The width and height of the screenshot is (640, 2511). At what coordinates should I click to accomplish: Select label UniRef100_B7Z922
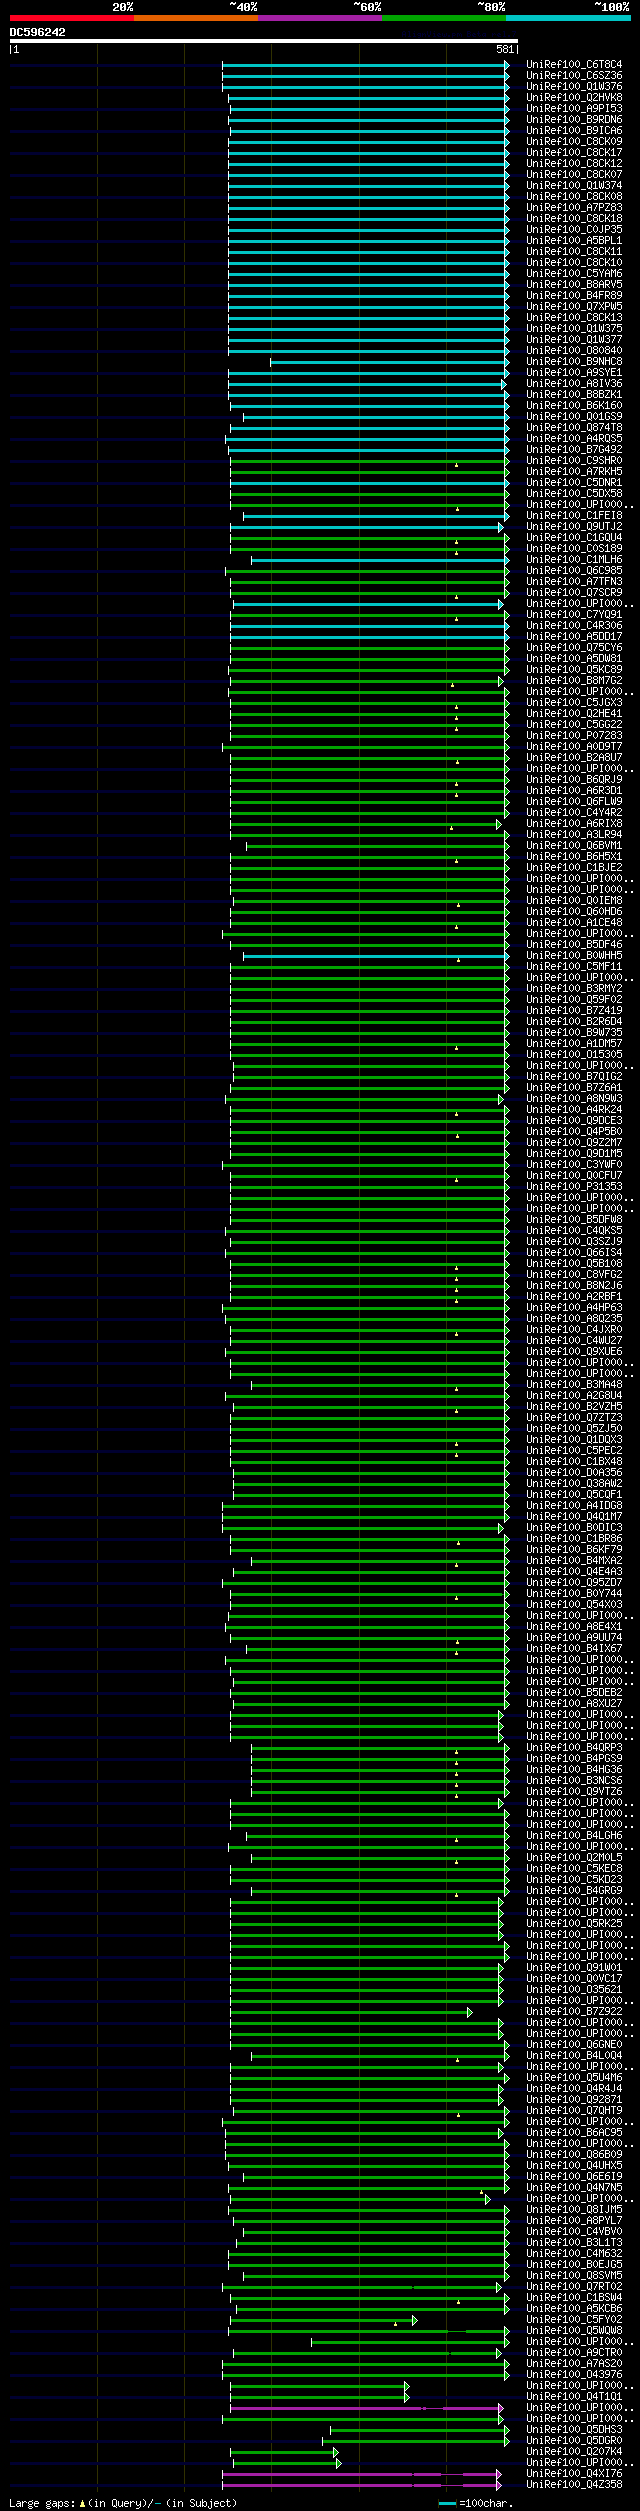coord(574,2011)
